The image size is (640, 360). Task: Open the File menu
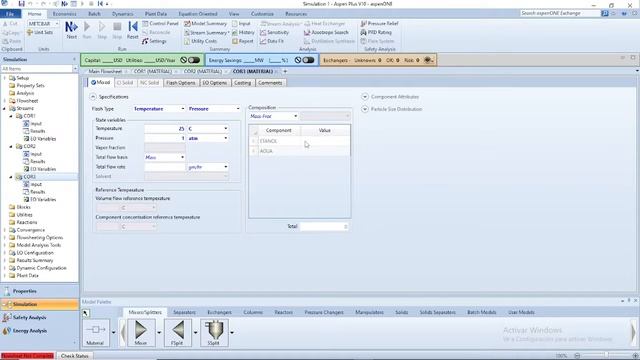click(x=10, y=13)
